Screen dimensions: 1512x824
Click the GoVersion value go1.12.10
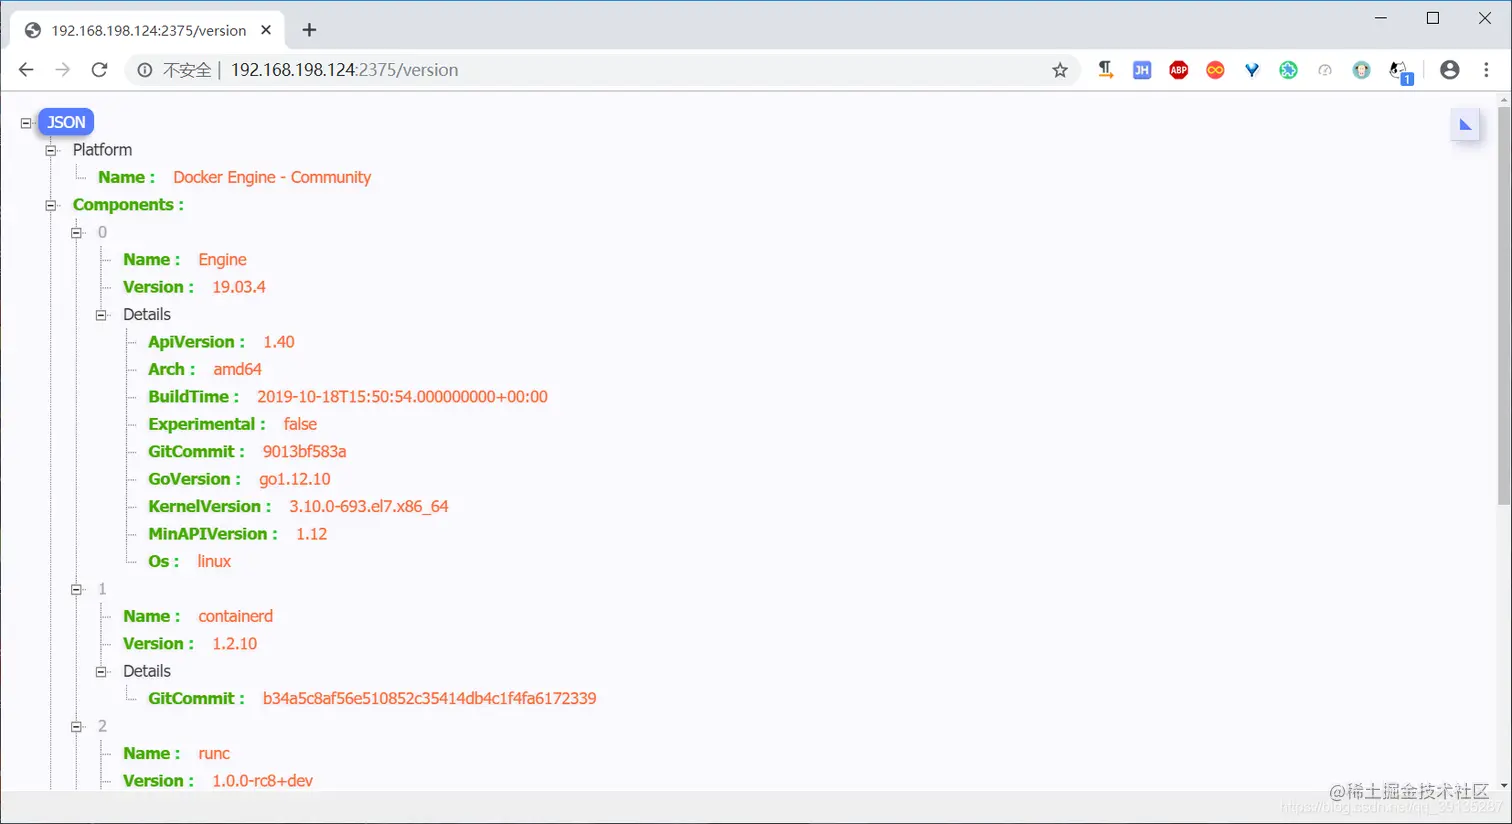click(x=295, y=479)
